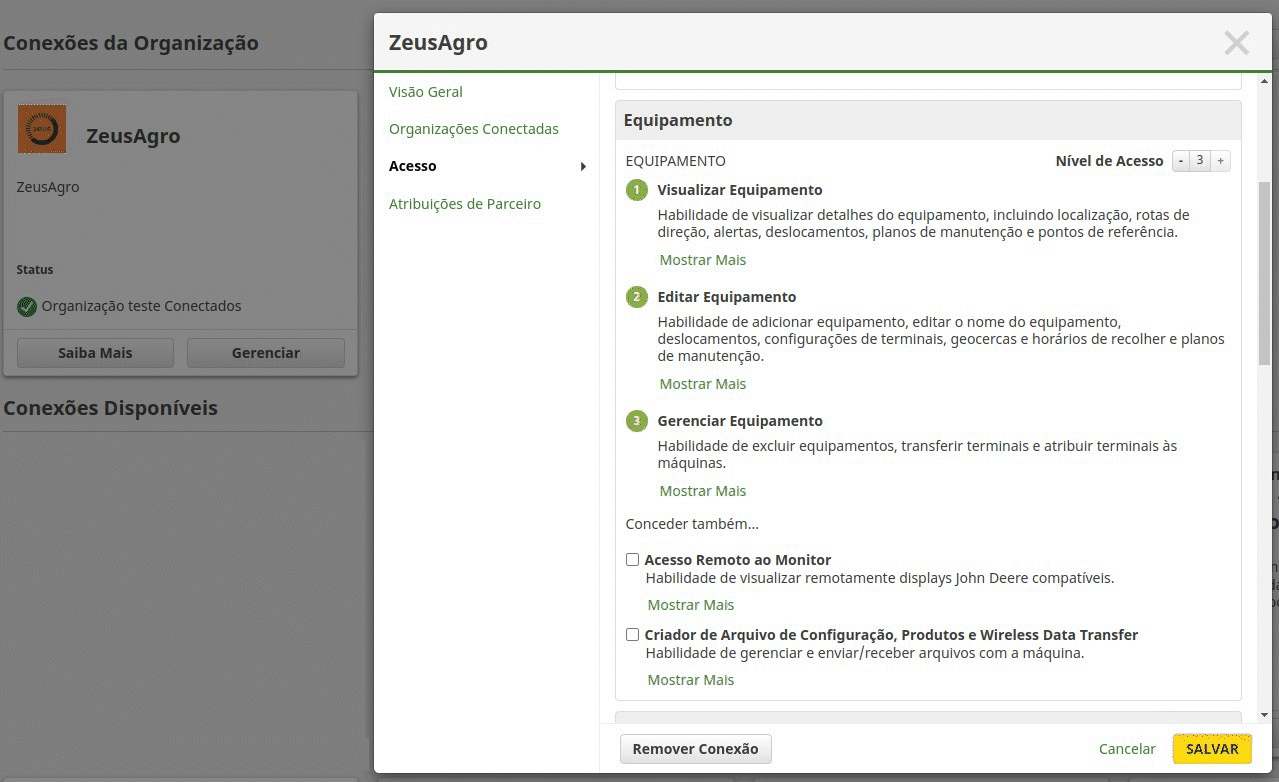Click the ZeusAgro logo in the background card
Screen dimensions: 1279x782
[42, 129]
